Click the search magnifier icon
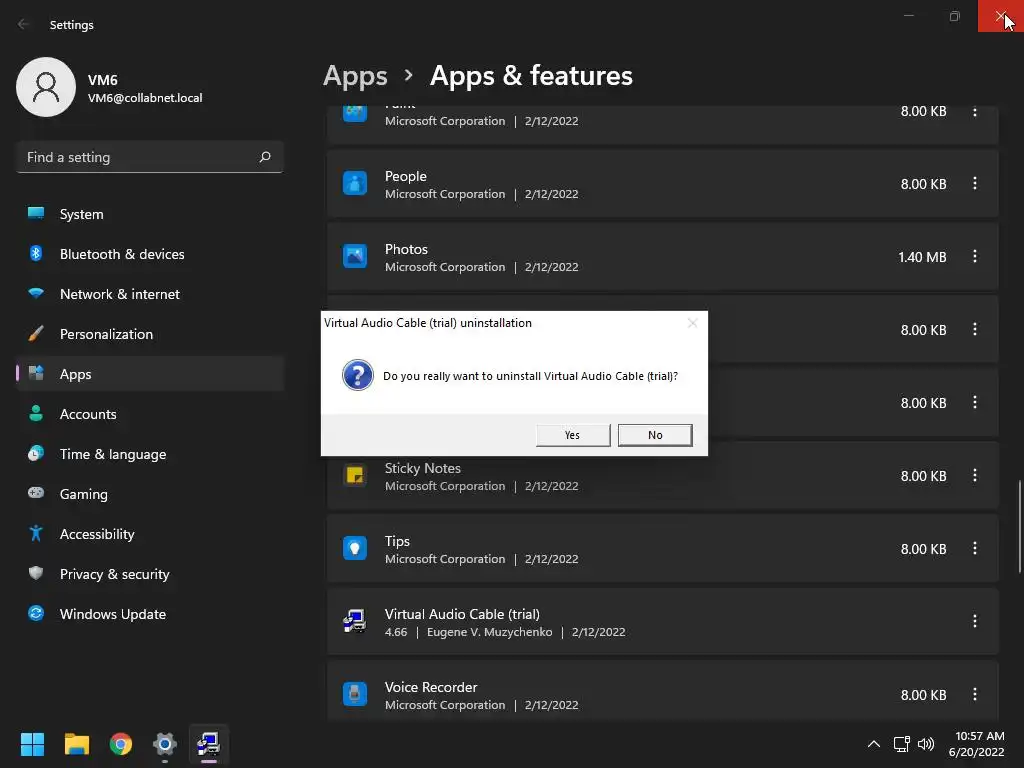Screen dimensions: 1024x768 264,157
